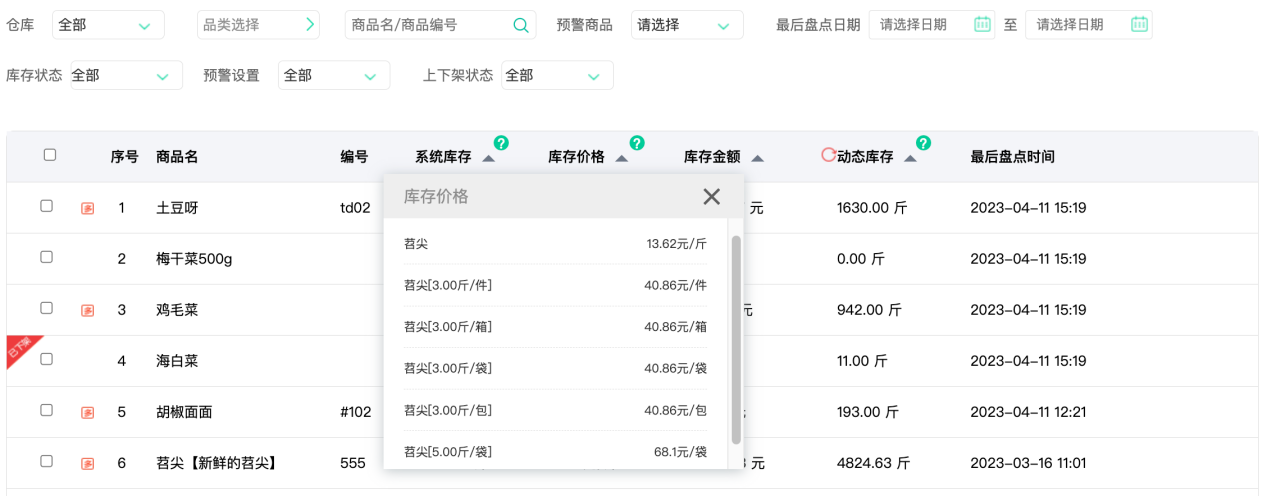Viewport: 1267px width, 496px height.
Task: Click help icon beside 动态库存 header
Action: 923,143
